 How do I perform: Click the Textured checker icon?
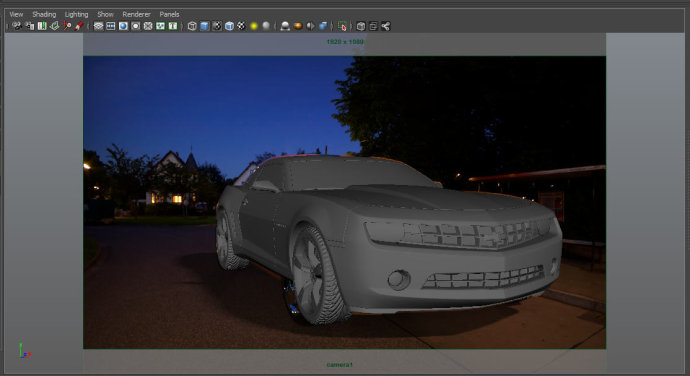pyautogui.click(x=241, y=26)
